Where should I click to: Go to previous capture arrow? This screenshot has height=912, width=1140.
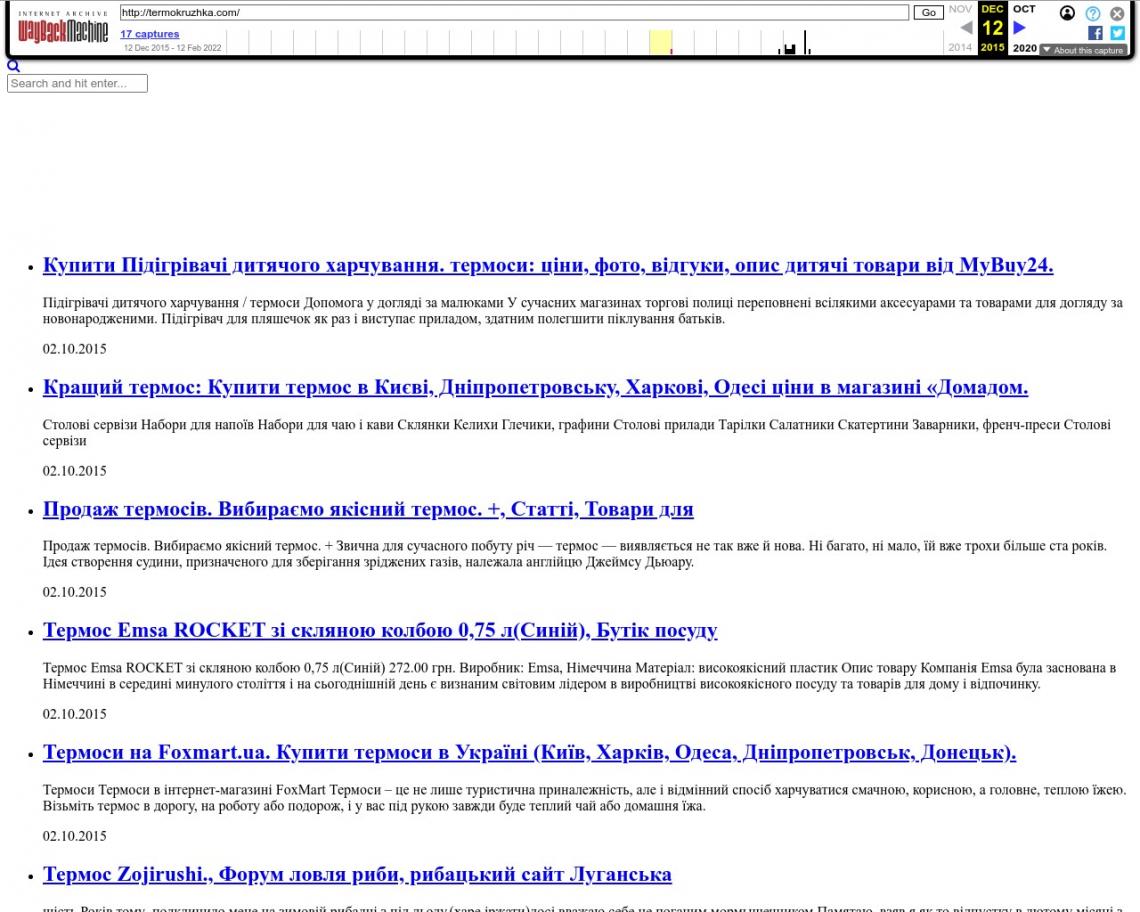pyautogui.click(x=966, y=28)
